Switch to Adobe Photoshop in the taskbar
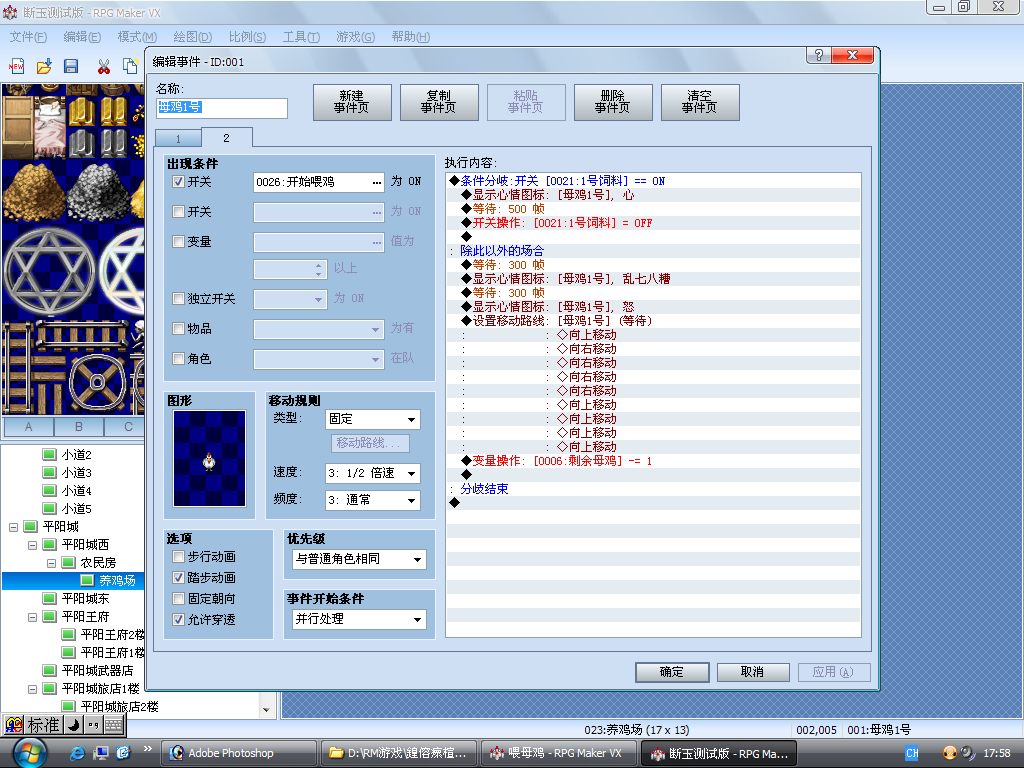The width and height of the screenshot is (1024, 768). point(239,753)
